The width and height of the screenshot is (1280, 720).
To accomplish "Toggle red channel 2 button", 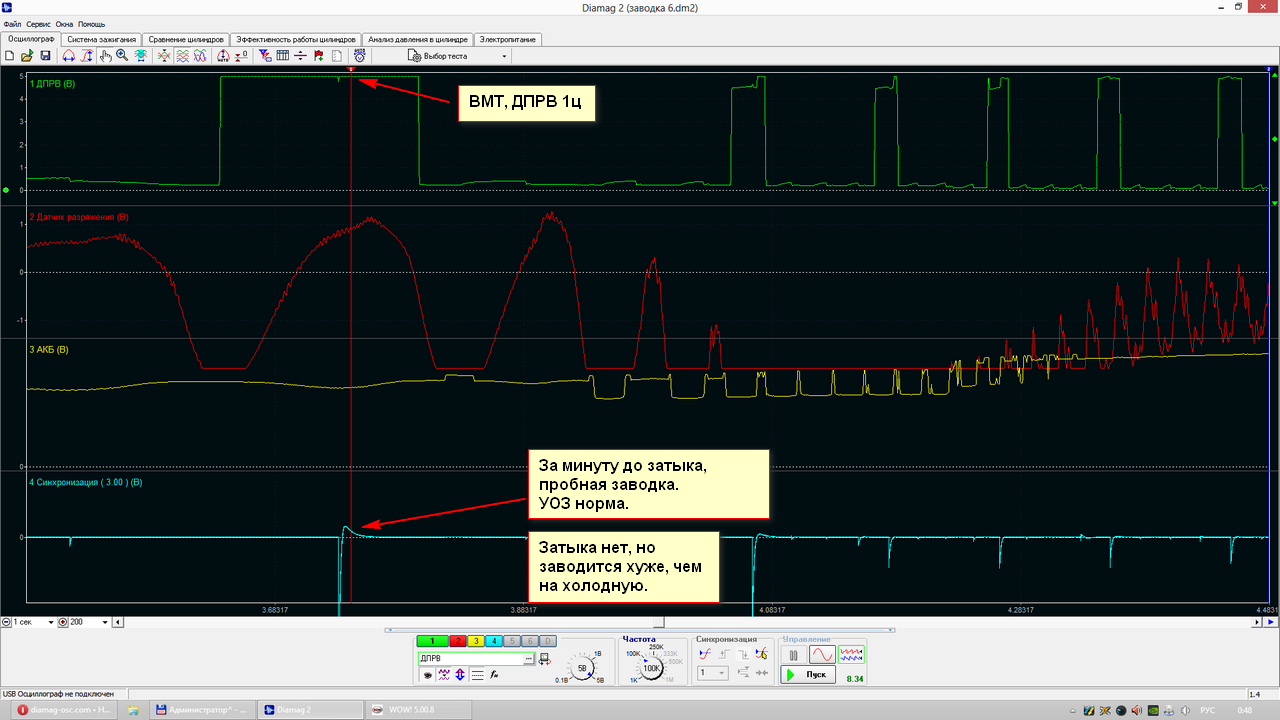I will pyautogui.click(x=458, y=641).
